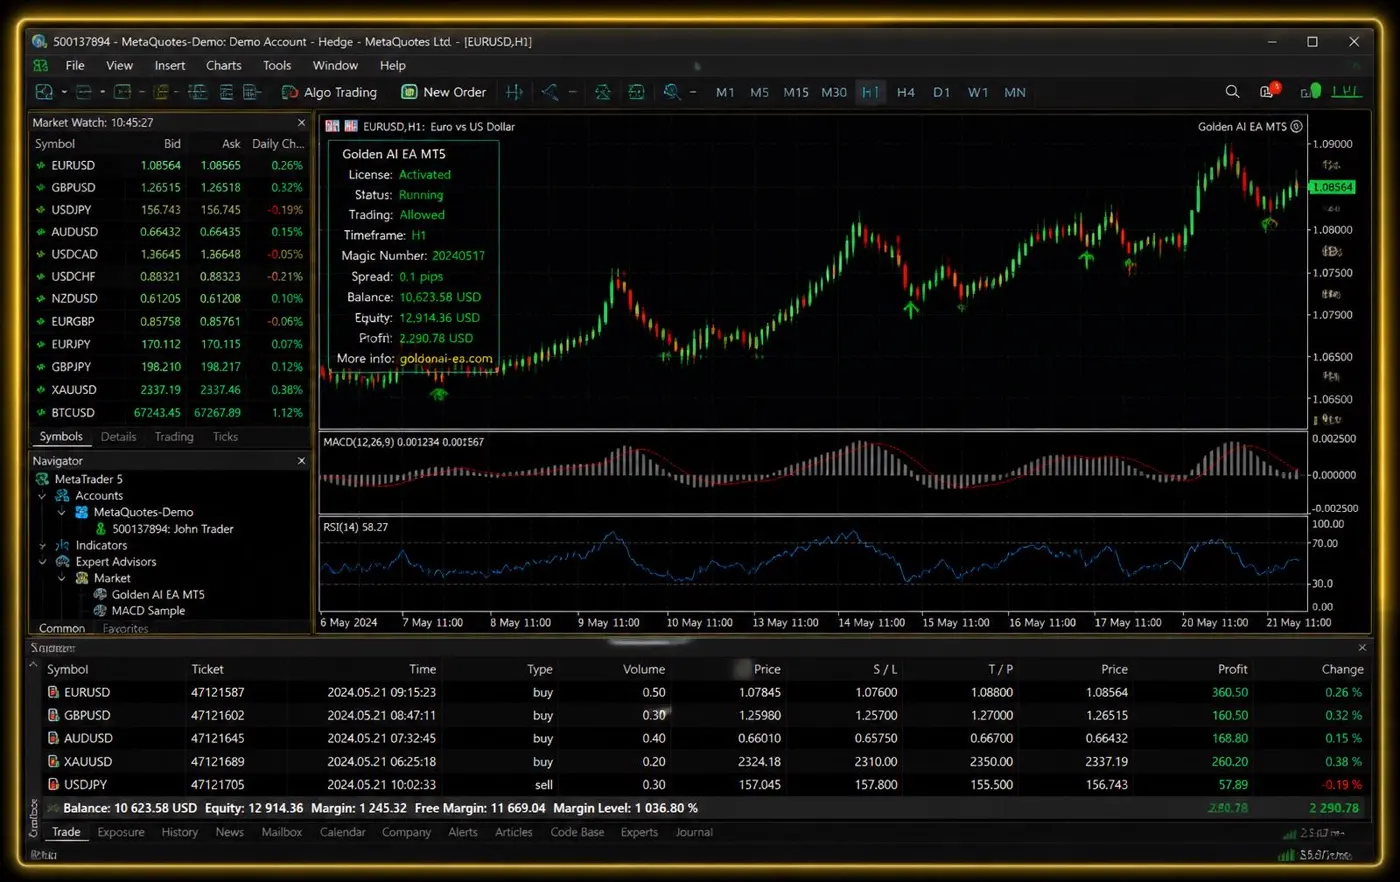Close the Market Watch panel
The image size is (1400, 882).
click(301, 122)
